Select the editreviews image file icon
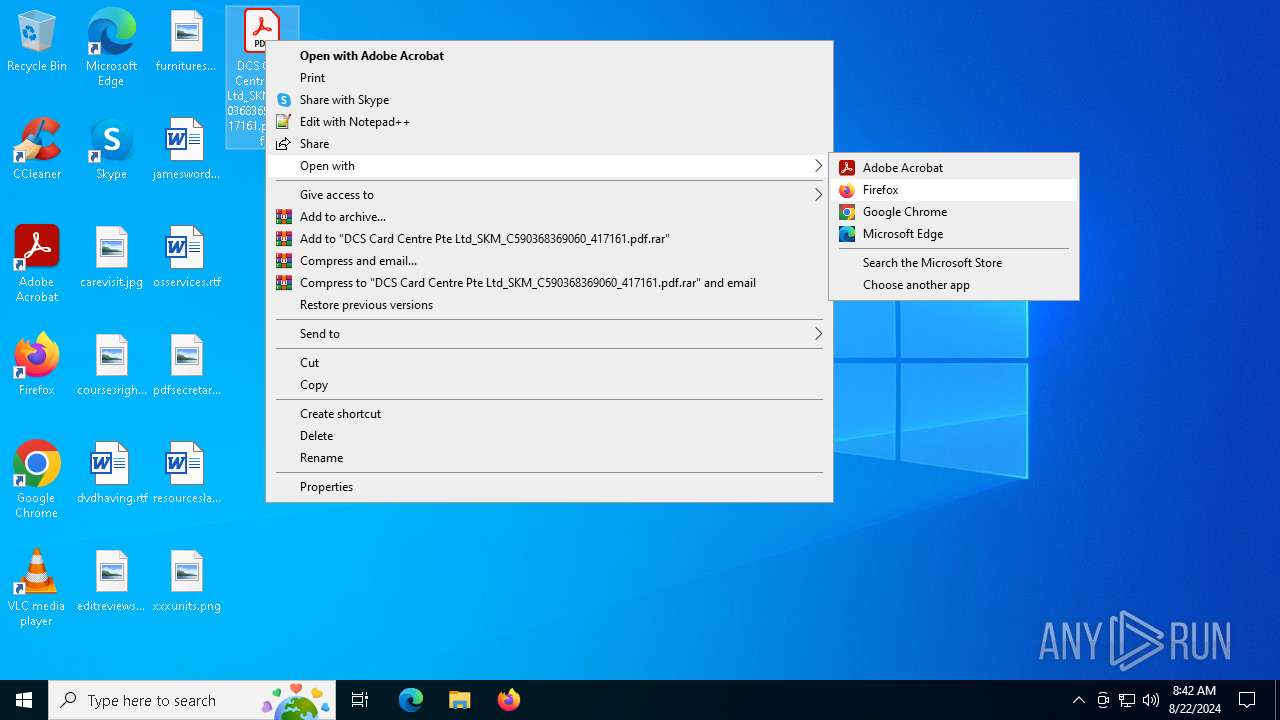Viewport: 1280px width, 720px height. point(111,582)
